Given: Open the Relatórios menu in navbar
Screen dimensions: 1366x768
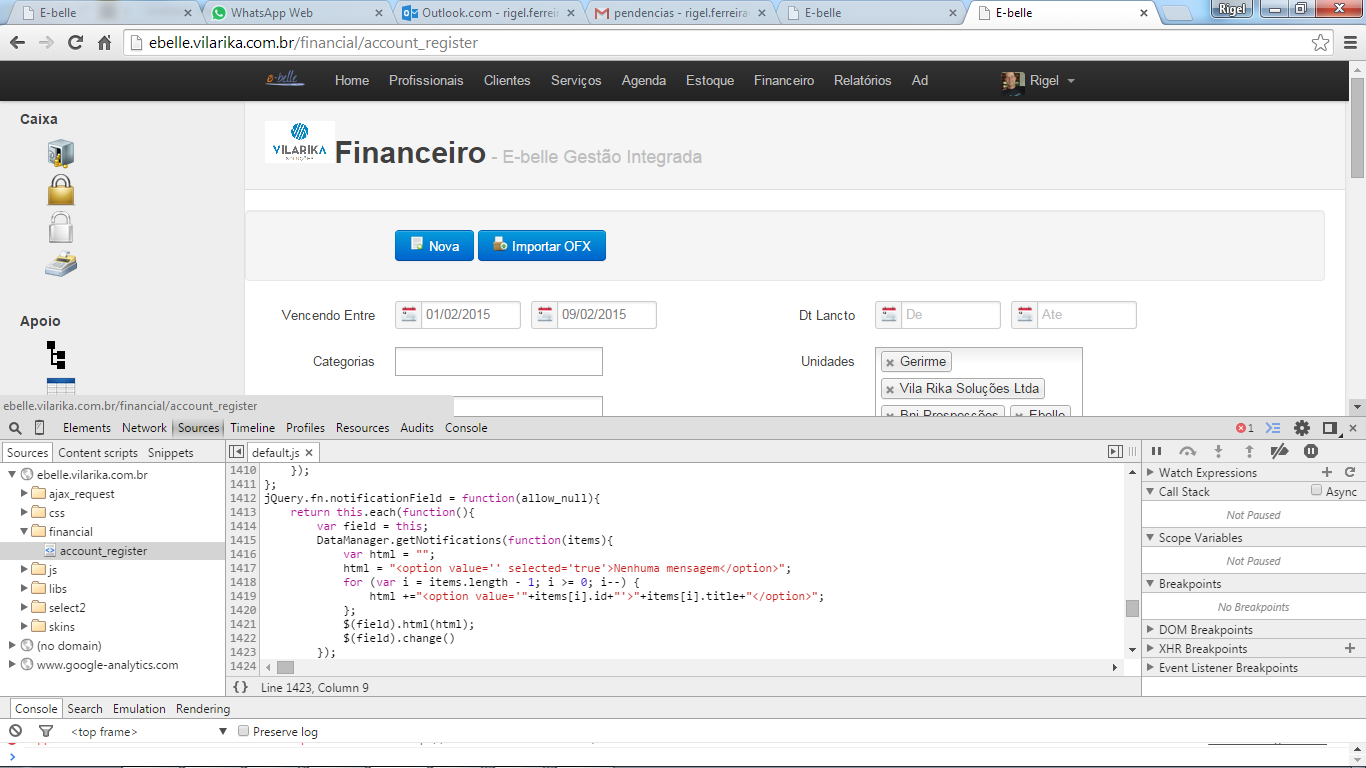Looking at the screenshot, I should coord(862,81).
